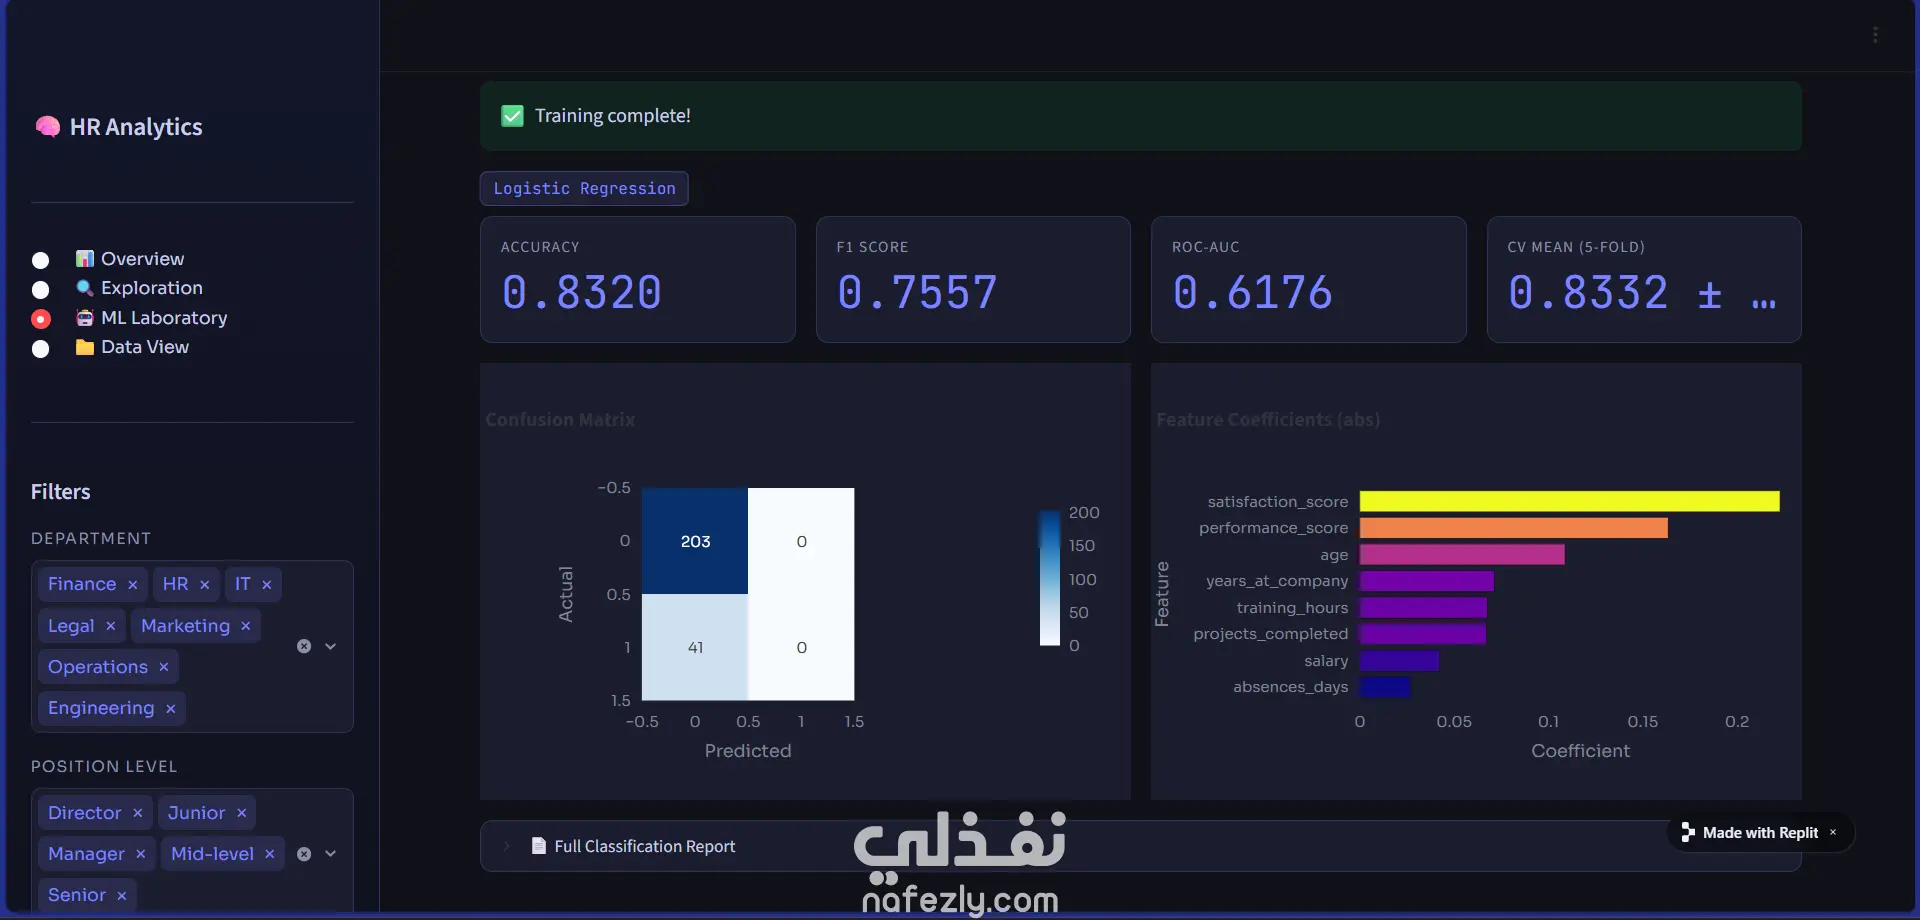Clear all department selections

(304, 646)
